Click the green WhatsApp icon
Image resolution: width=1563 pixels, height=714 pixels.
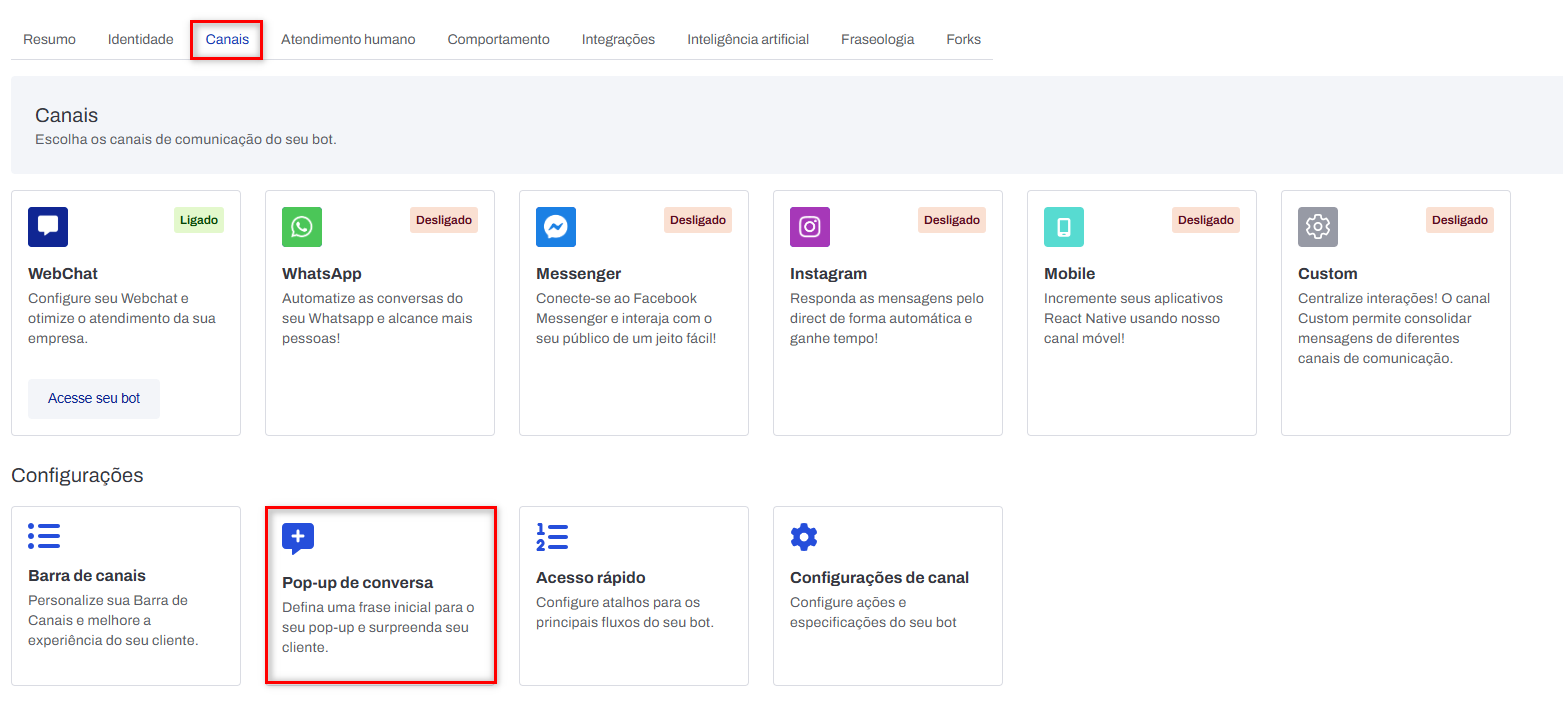point(302,227)
